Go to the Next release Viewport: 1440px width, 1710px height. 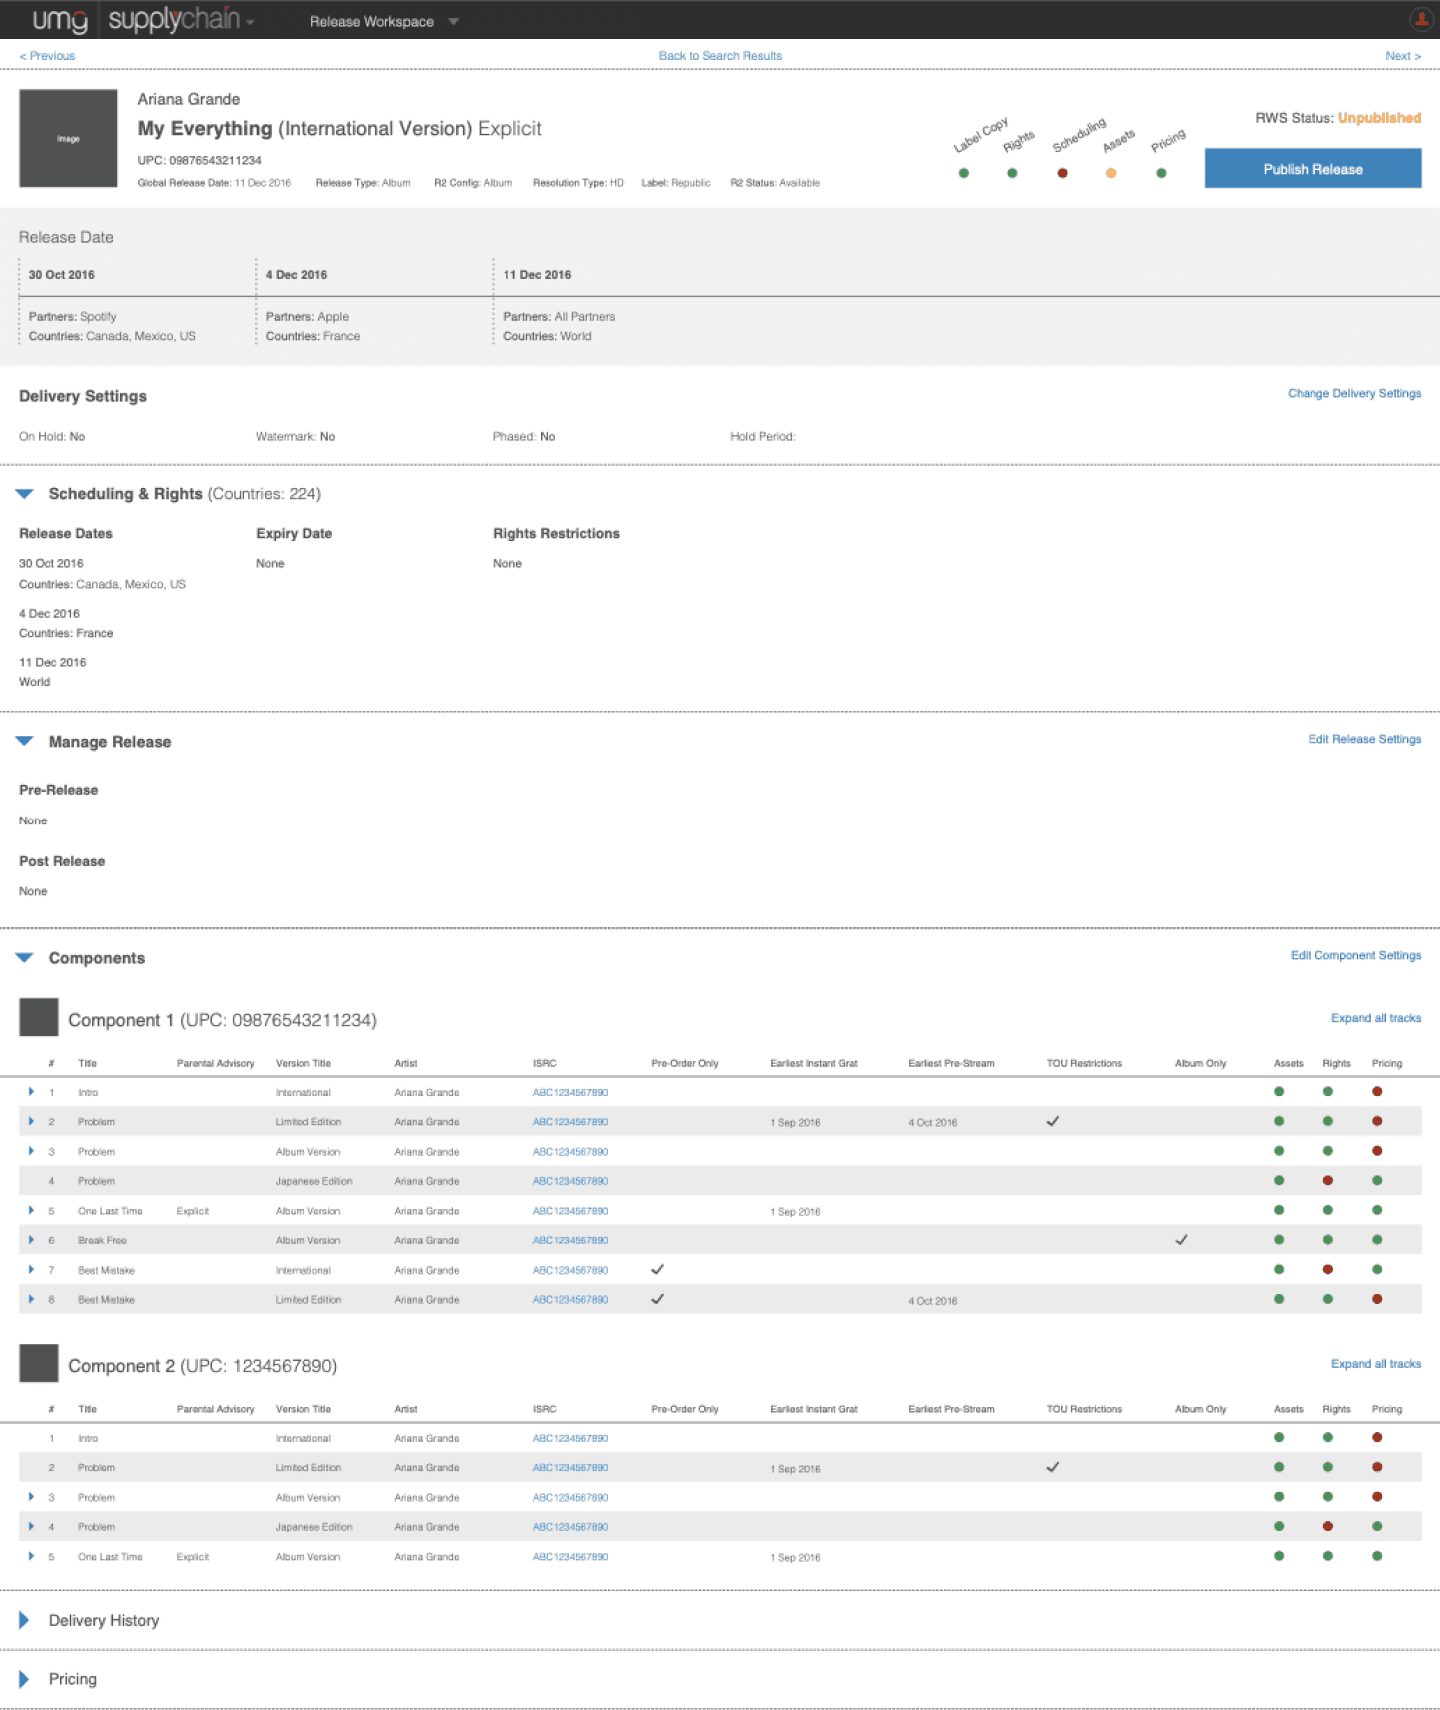(1402, 56)
